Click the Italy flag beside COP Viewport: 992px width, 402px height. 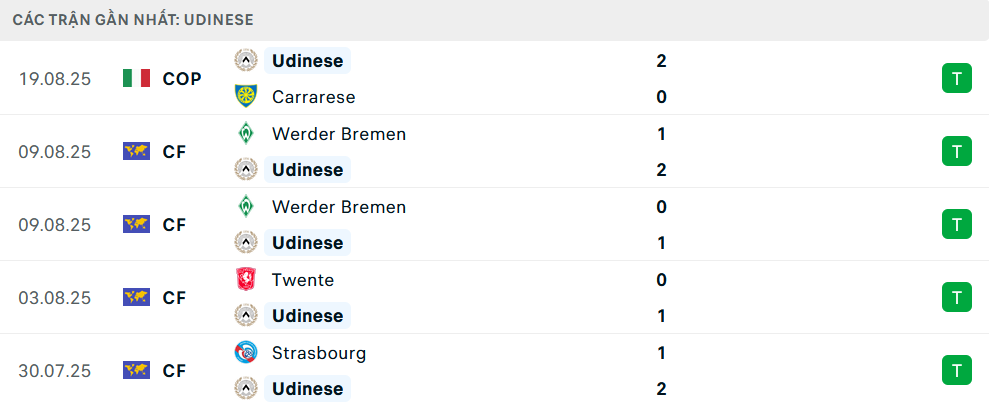136,79
